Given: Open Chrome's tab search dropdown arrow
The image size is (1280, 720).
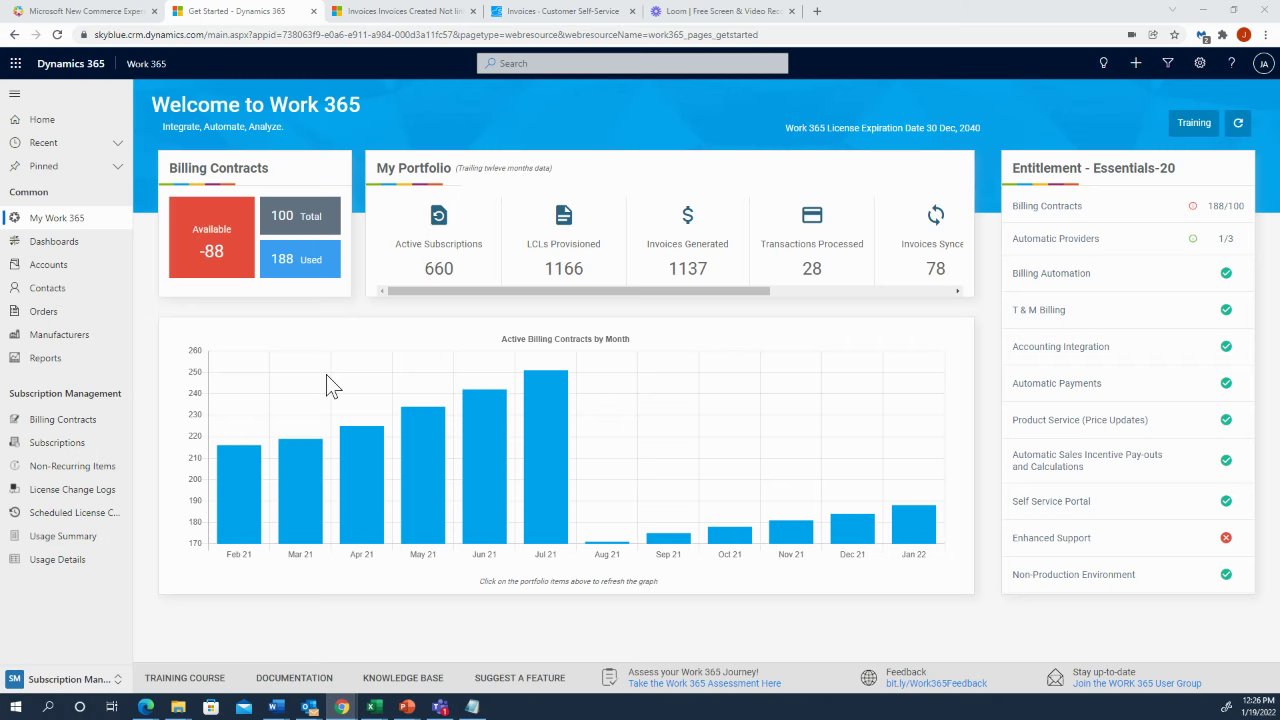Looking at the screenshot, I should 1173,11.
